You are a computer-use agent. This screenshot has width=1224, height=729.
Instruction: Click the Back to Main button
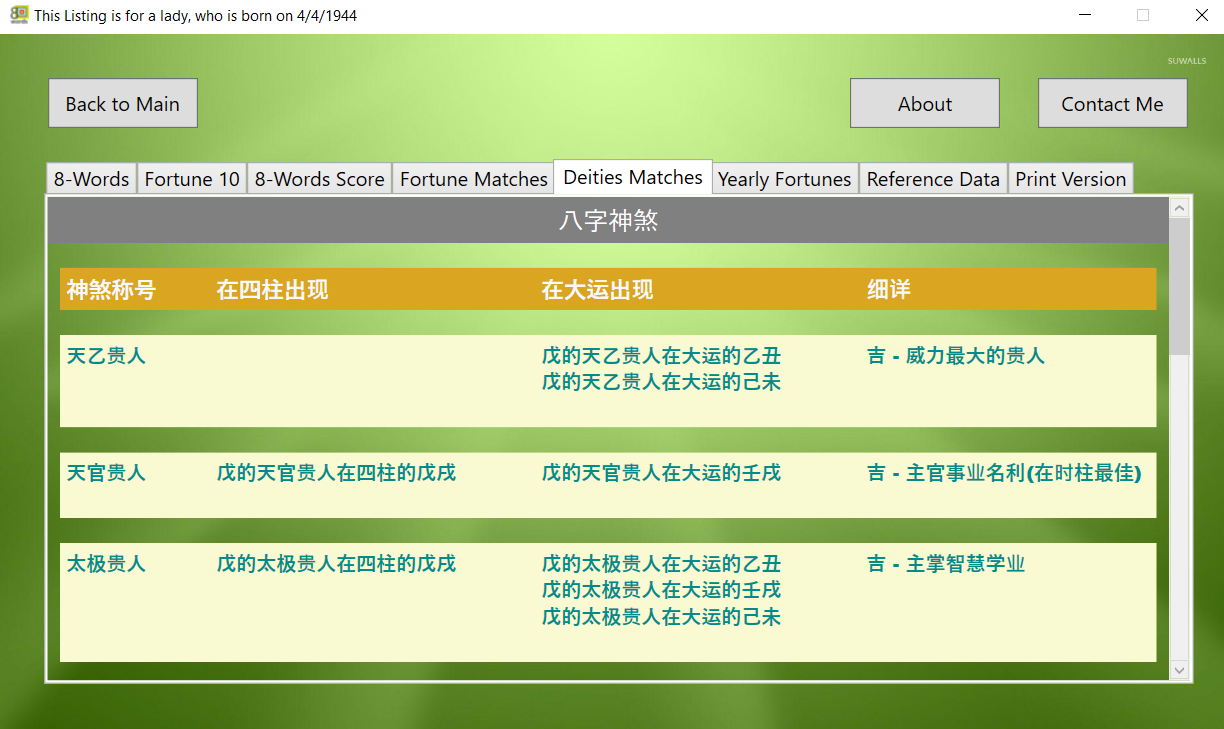click(123, 104)
